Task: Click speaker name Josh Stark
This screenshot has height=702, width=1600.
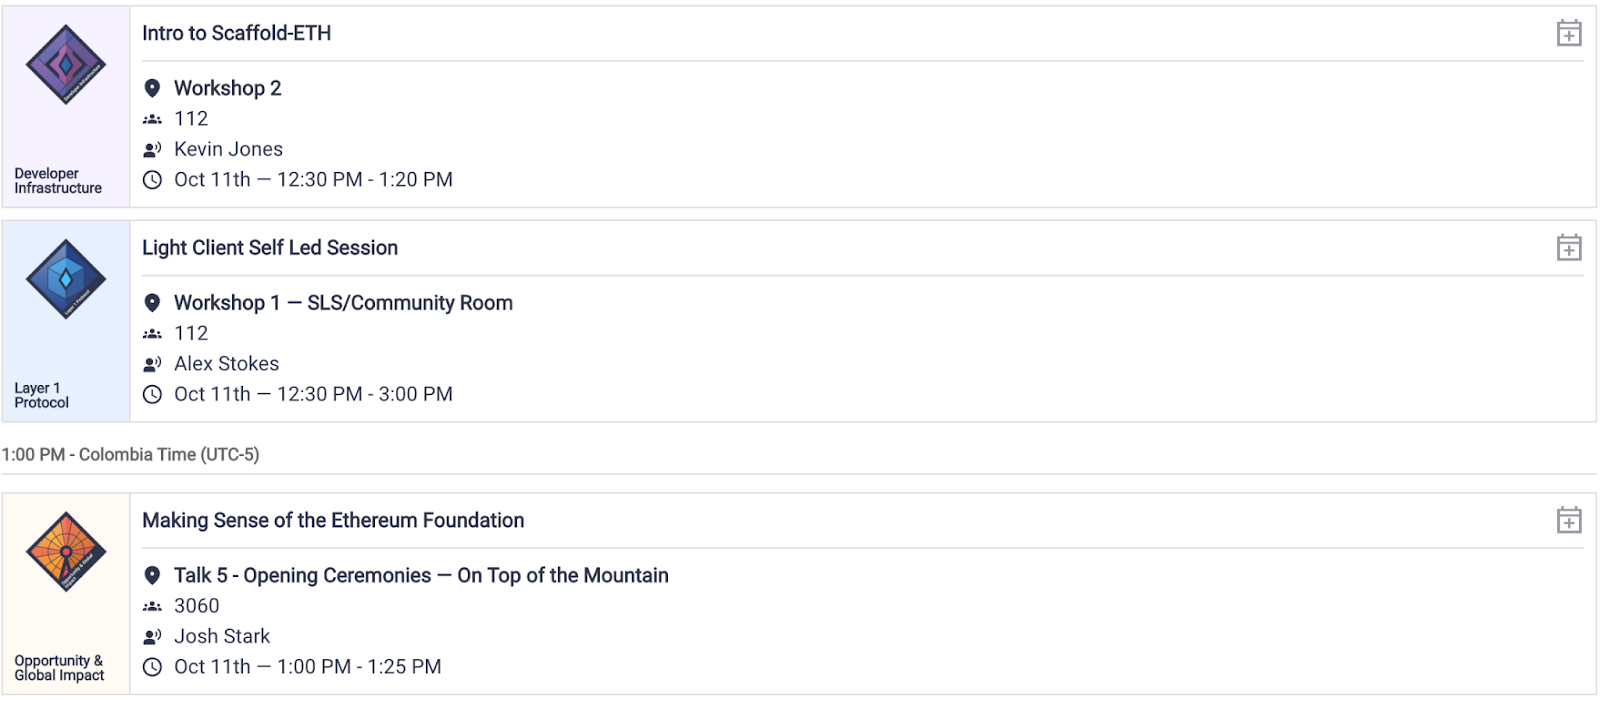Action: pos(222,637)
